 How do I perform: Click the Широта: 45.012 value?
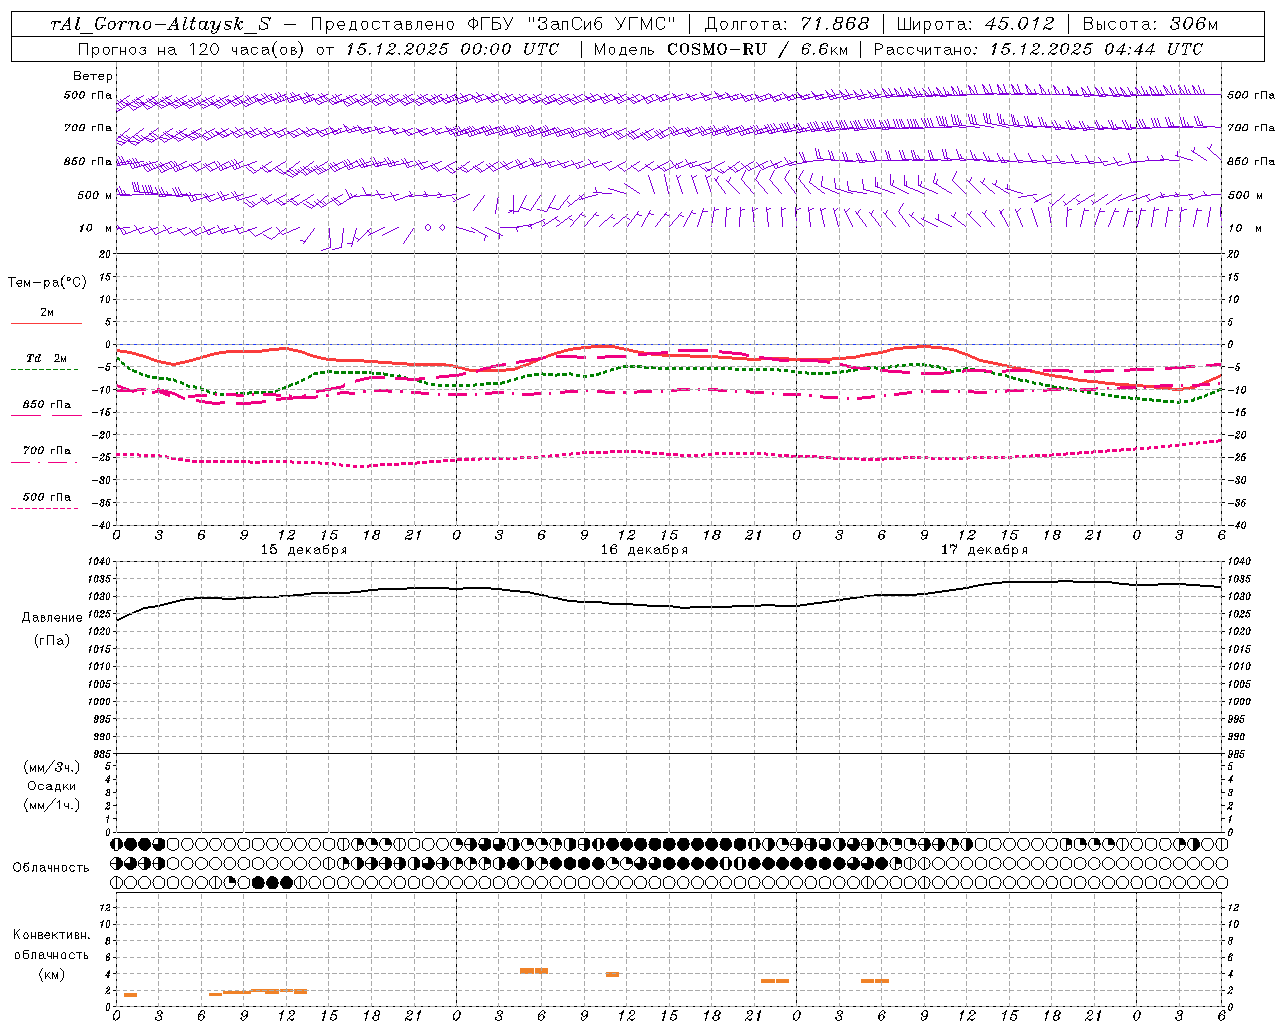975,24
